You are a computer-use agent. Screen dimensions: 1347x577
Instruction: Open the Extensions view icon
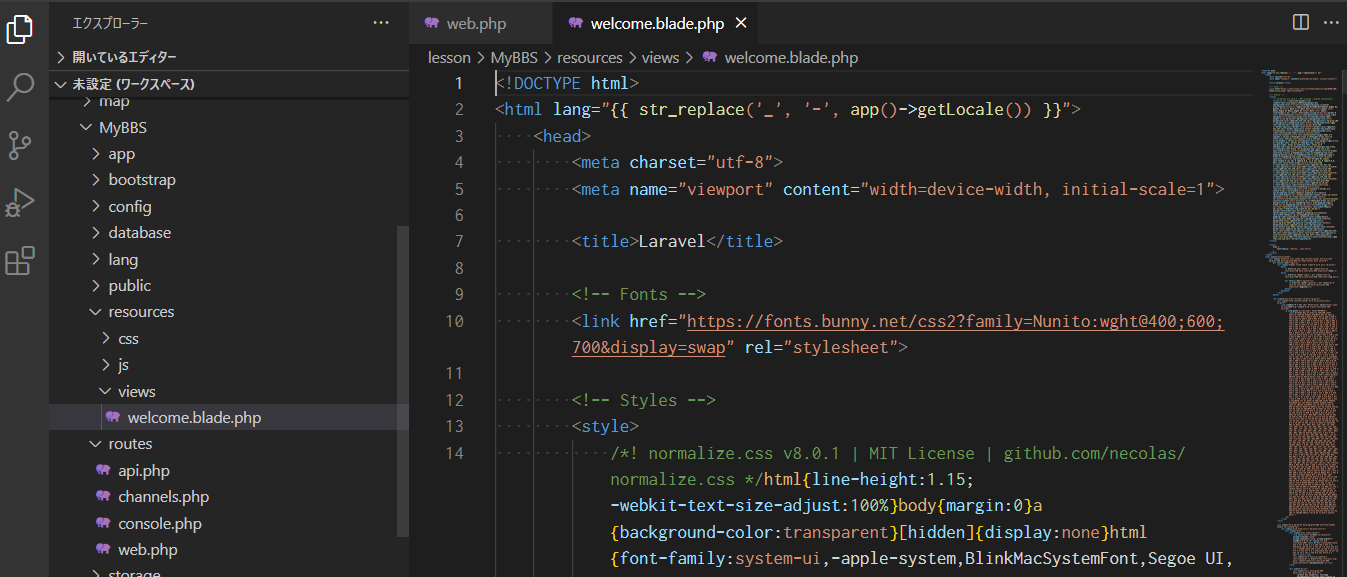pyautogui.click(x=20, y=260)
